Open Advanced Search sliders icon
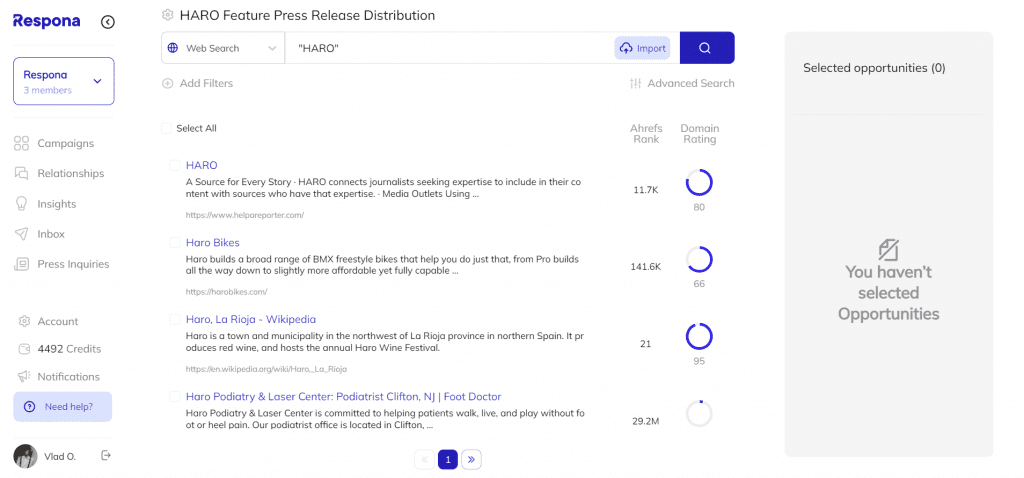This screenshot has width=1024, height=478. tap(635, 84)
